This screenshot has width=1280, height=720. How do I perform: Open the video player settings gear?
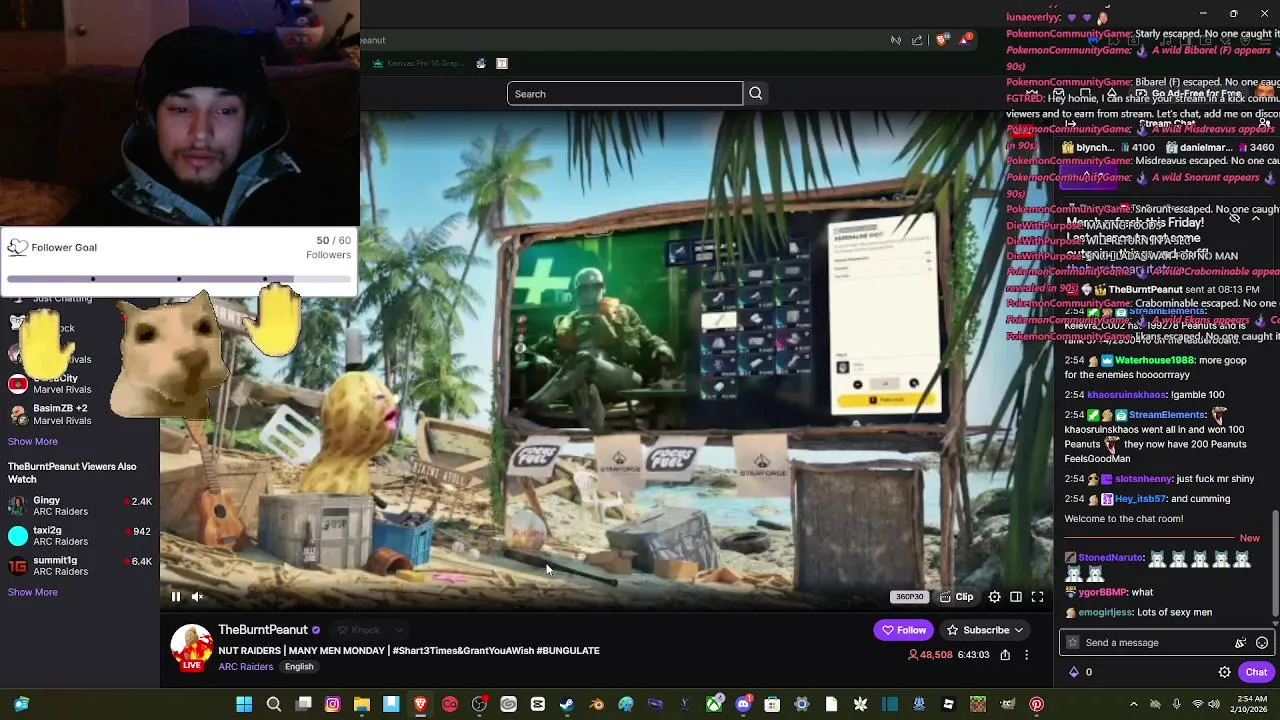pyautogui.click(x=994, y=597)
